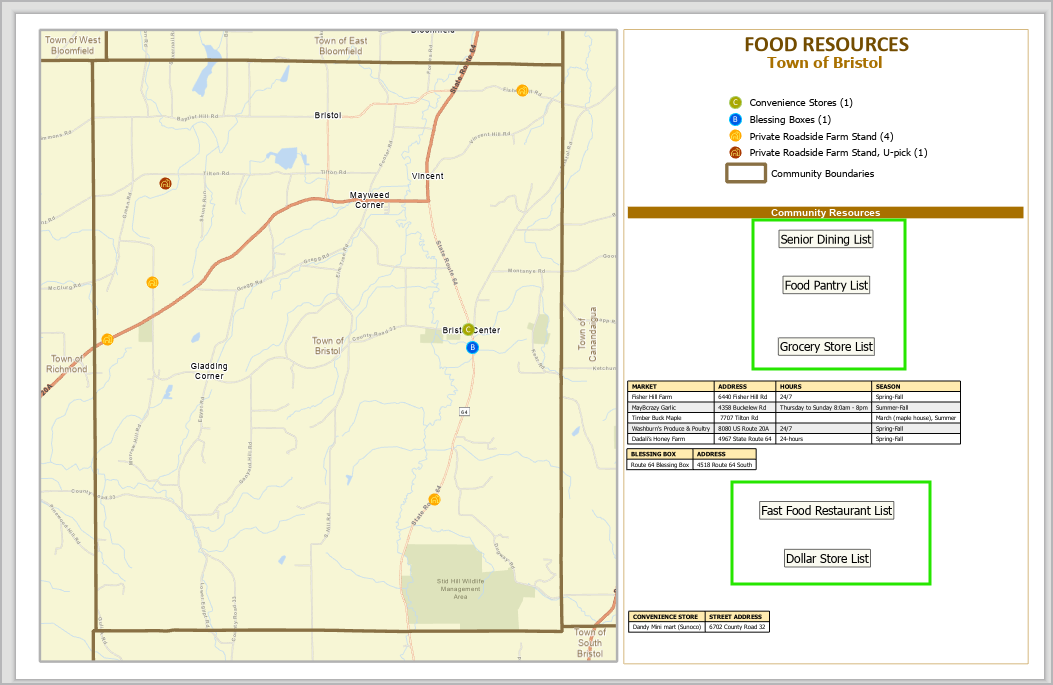The width and height of the screenshot is (1053, 685).
Task: Click the Community Resources header bar
Action: [x=825, y=212]
